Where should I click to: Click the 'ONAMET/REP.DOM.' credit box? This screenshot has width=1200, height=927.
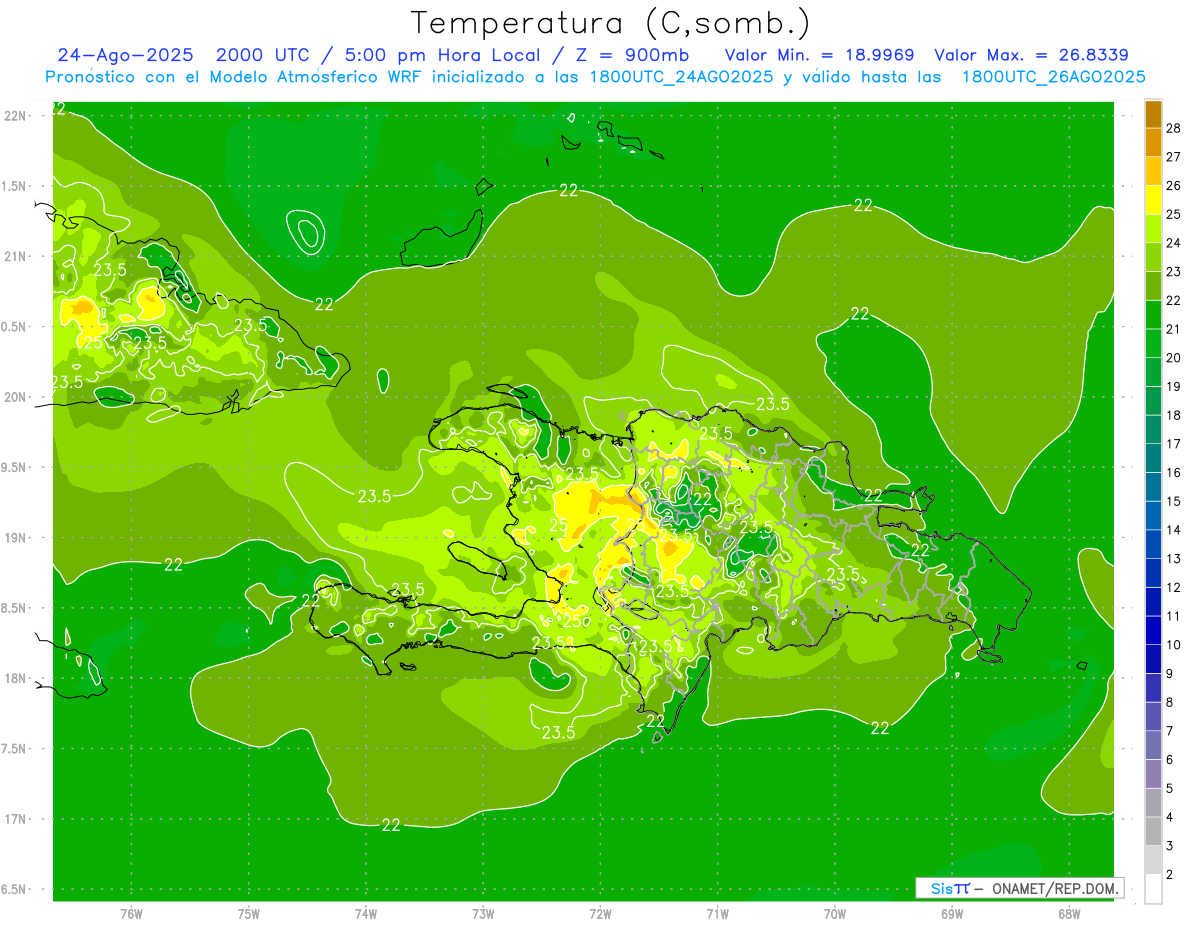point(1019,888)
